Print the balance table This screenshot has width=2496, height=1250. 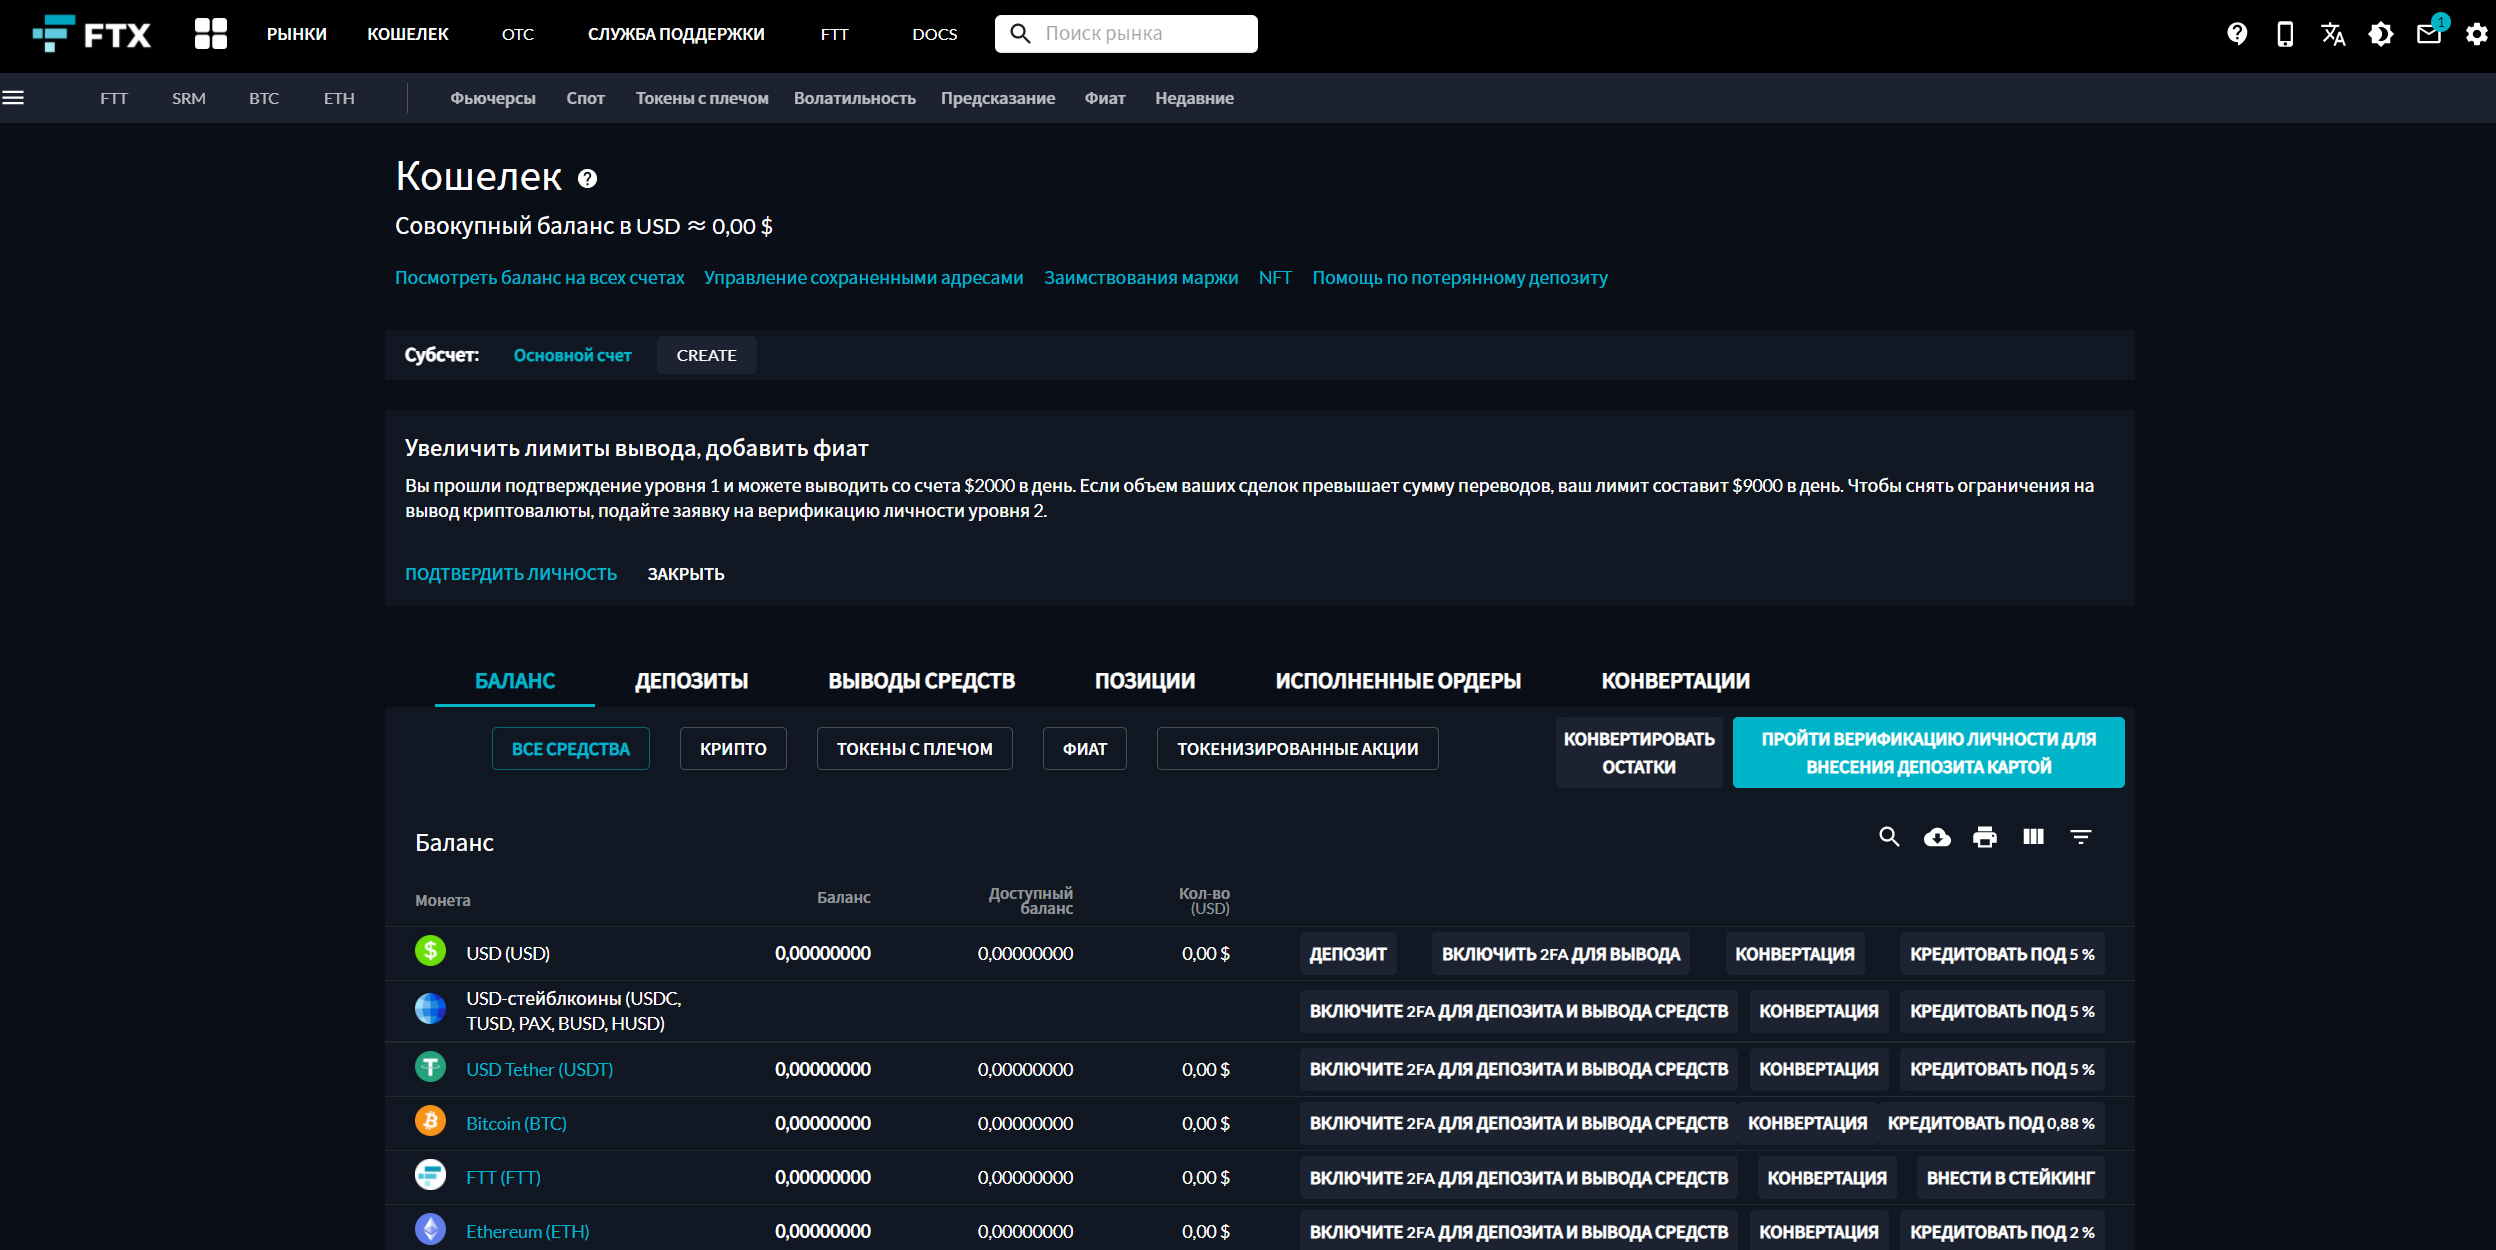click(x=1985, y=837)
